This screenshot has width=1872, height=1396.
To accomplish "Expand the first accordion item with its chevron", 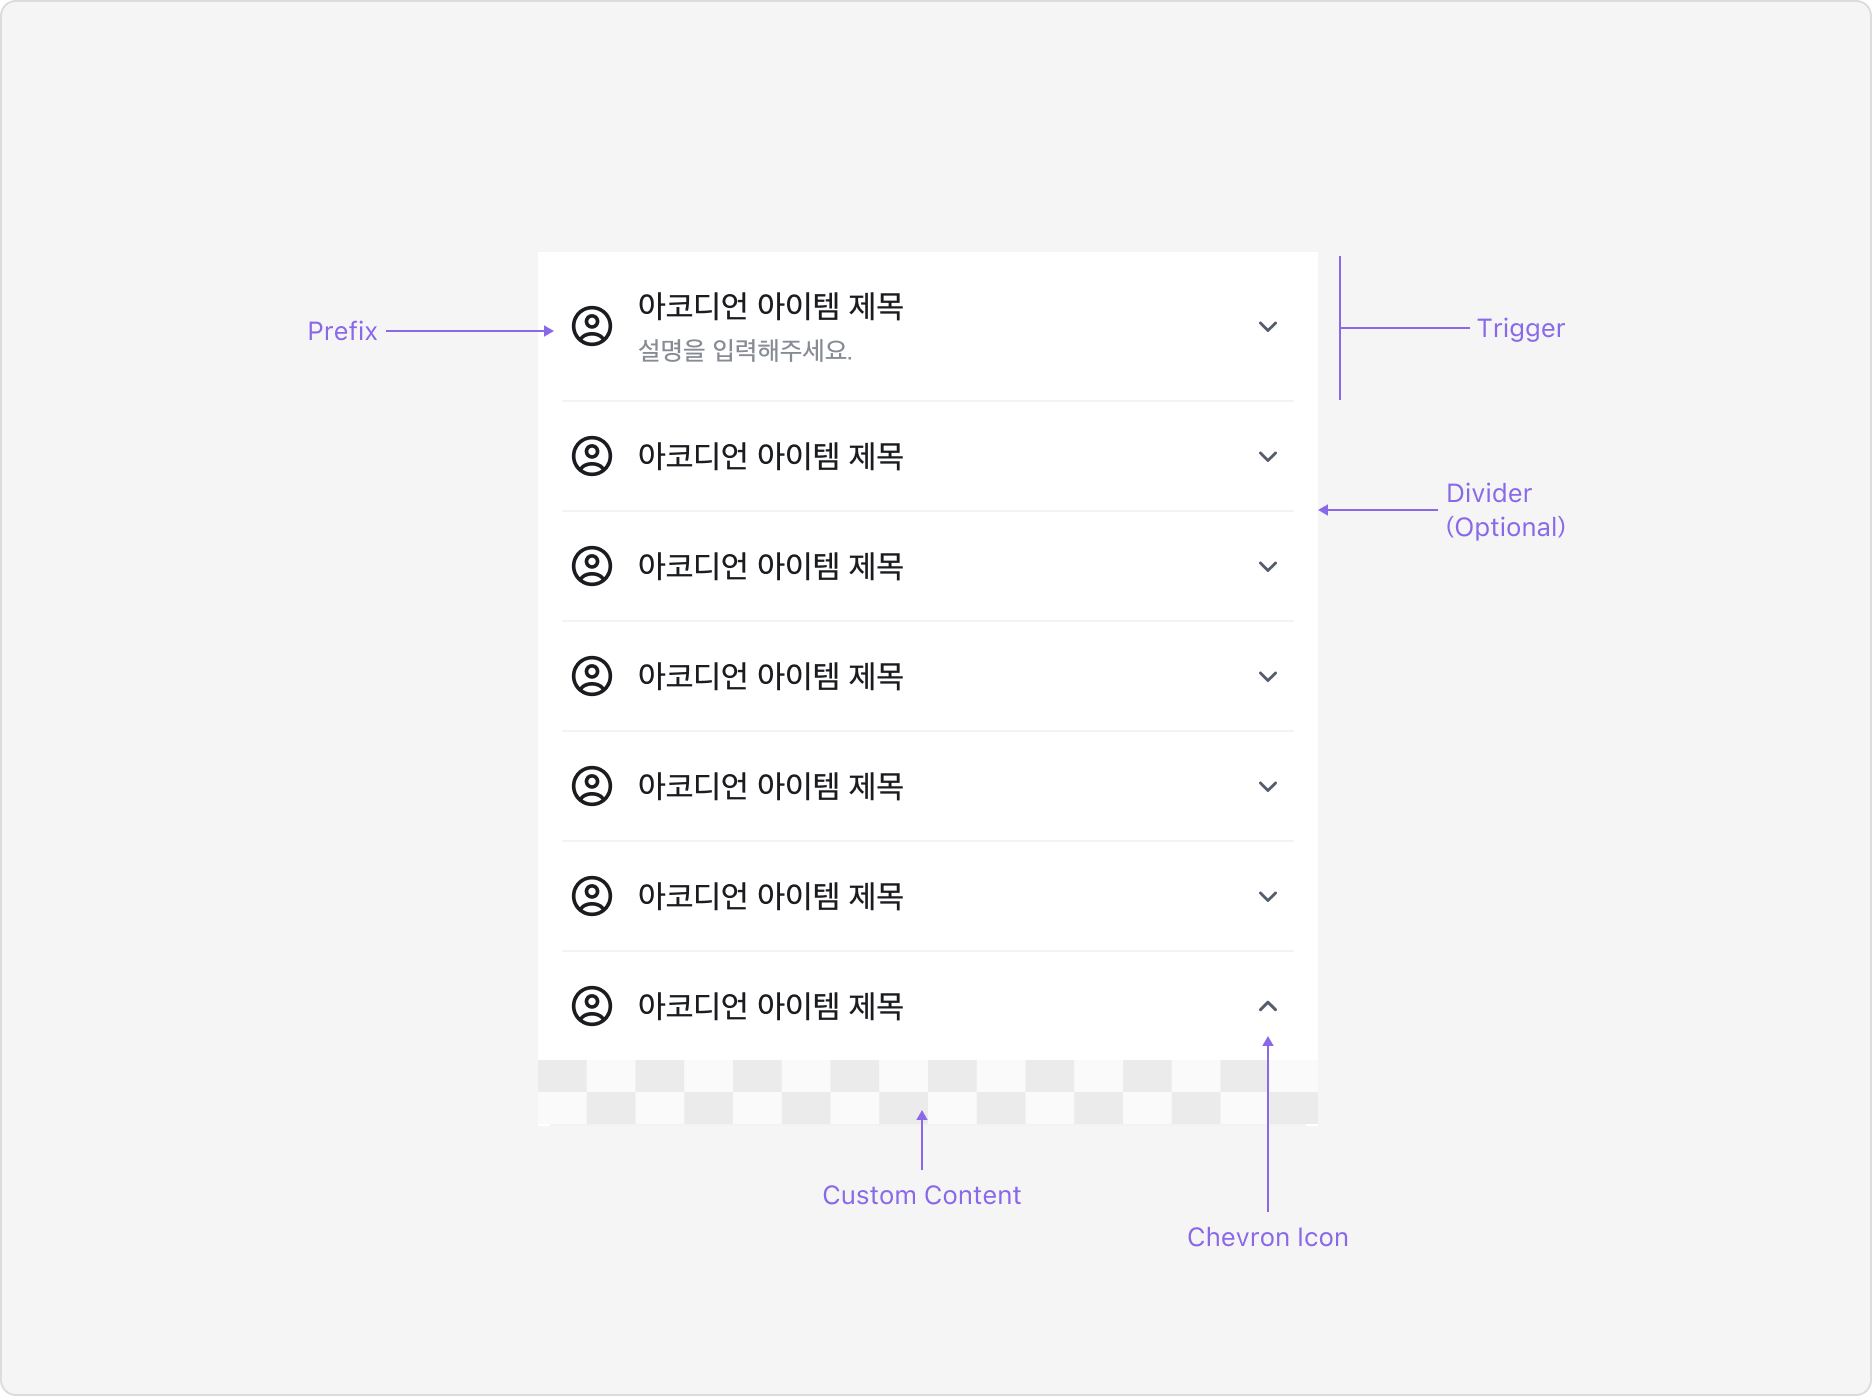I will 1268,327.
